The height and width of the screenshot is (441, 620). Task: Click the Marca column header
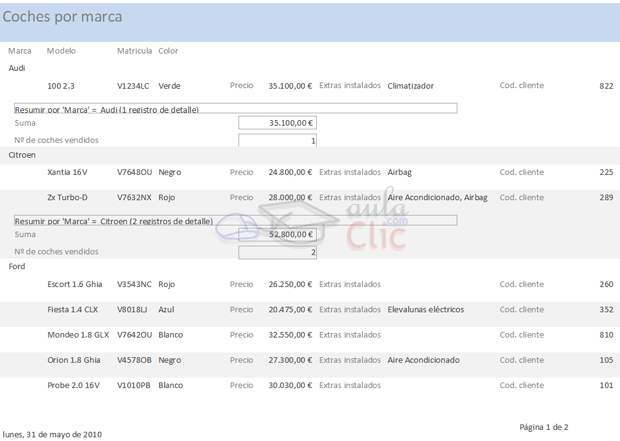click(20, 51)
